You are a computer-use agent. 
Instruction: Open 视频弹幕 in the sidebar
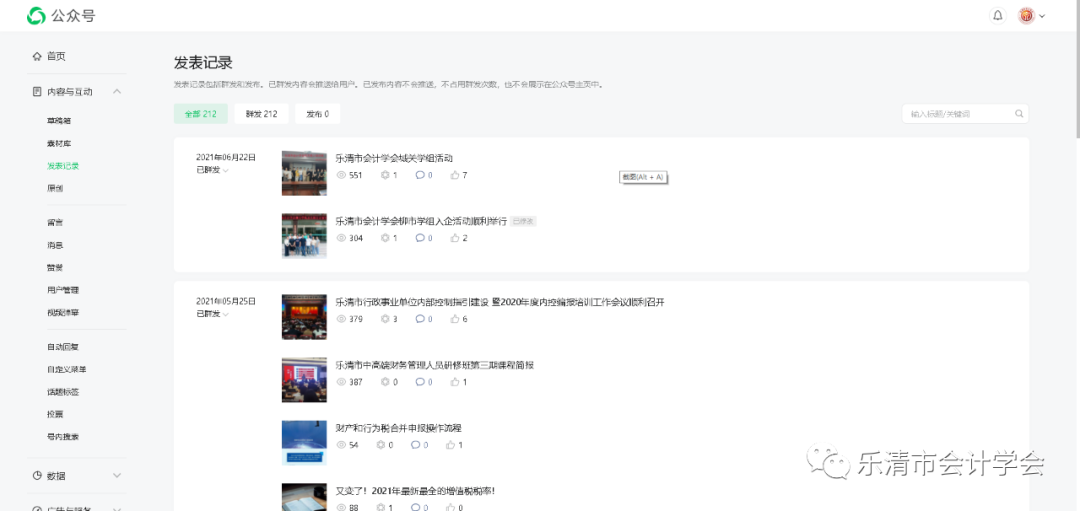point(63,313)
